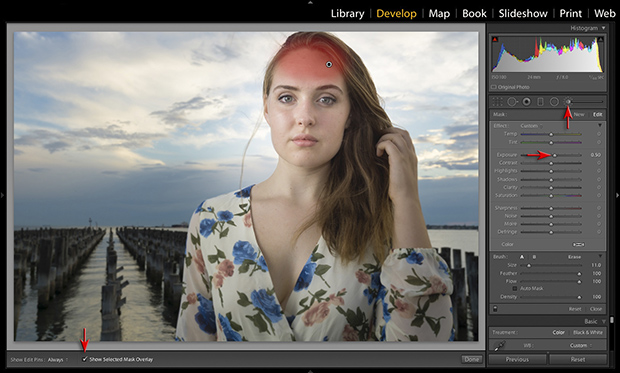Click the Shadows slider handle
The image size is (620, 373).
click(x=551, y=180)
